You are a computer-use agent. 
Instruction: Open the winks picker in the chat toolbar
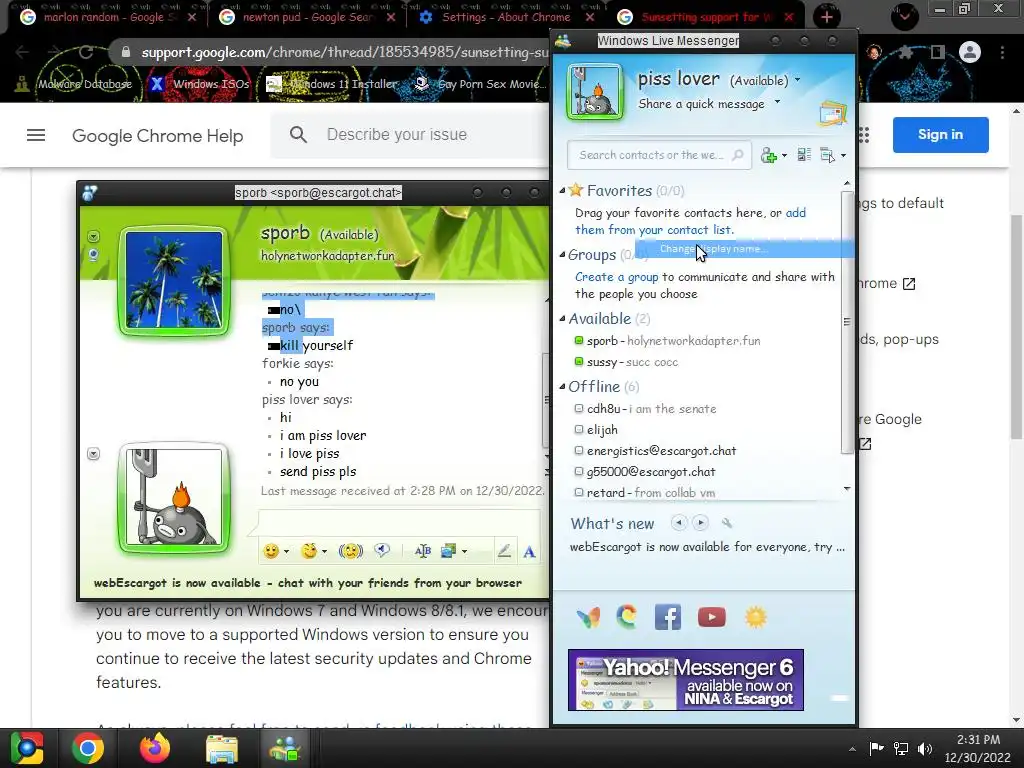click(x=309, y=551)
